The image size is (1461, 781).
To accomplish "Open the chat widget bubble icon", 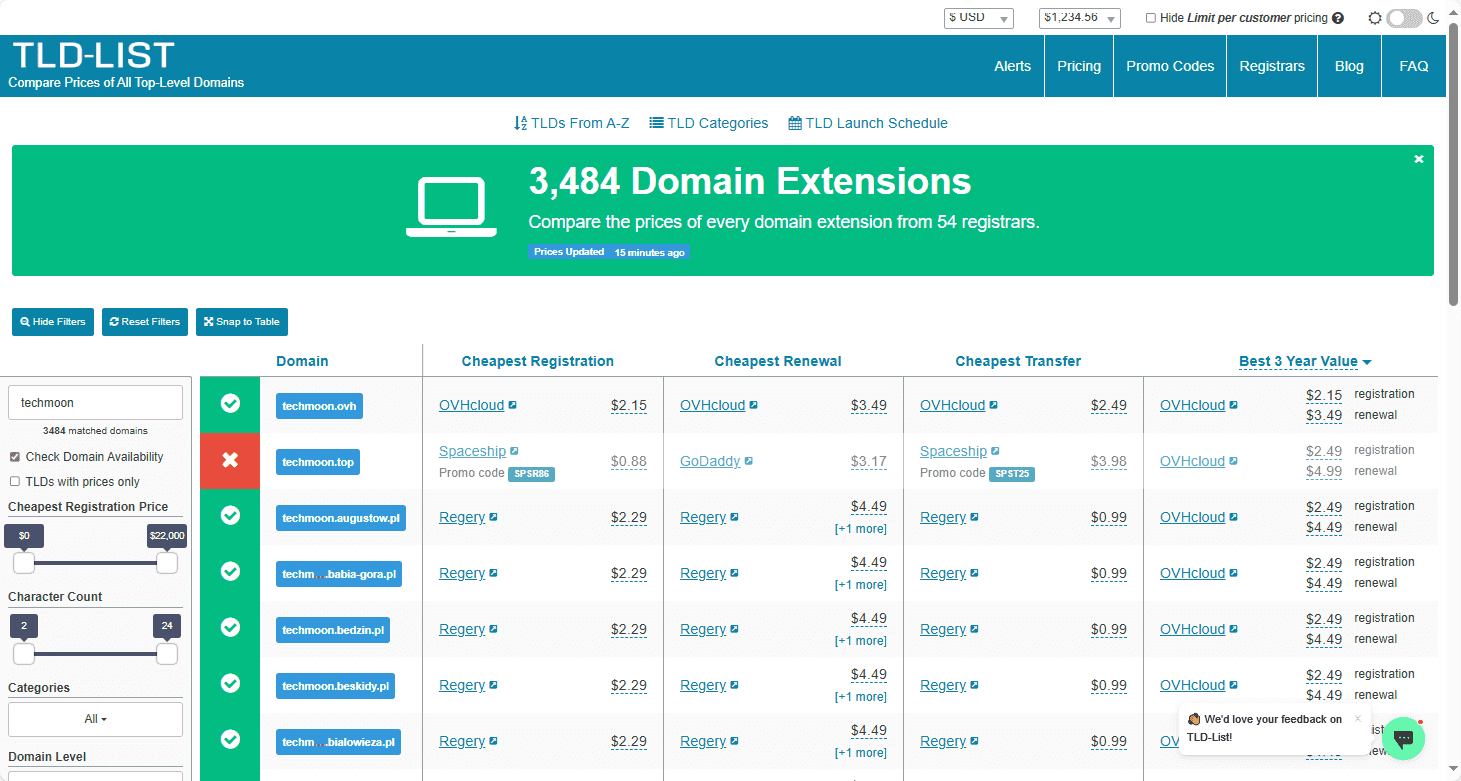I will click(x=1403, y=738).
